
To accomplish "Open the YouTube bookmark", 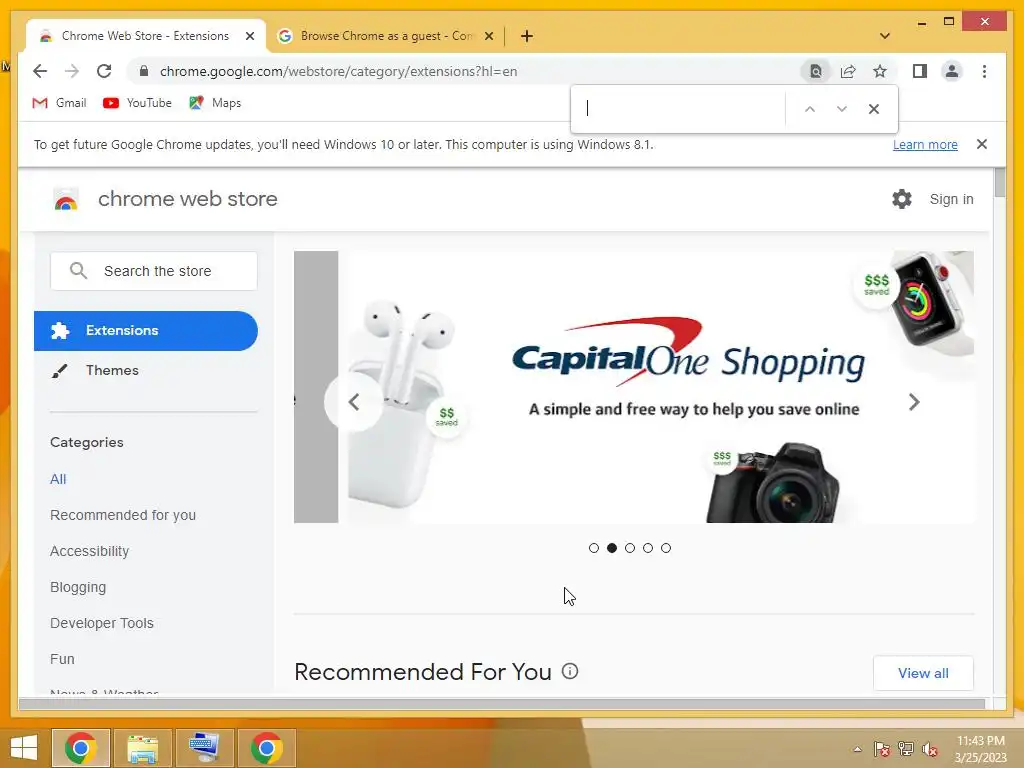I will (x=137, y=103).
